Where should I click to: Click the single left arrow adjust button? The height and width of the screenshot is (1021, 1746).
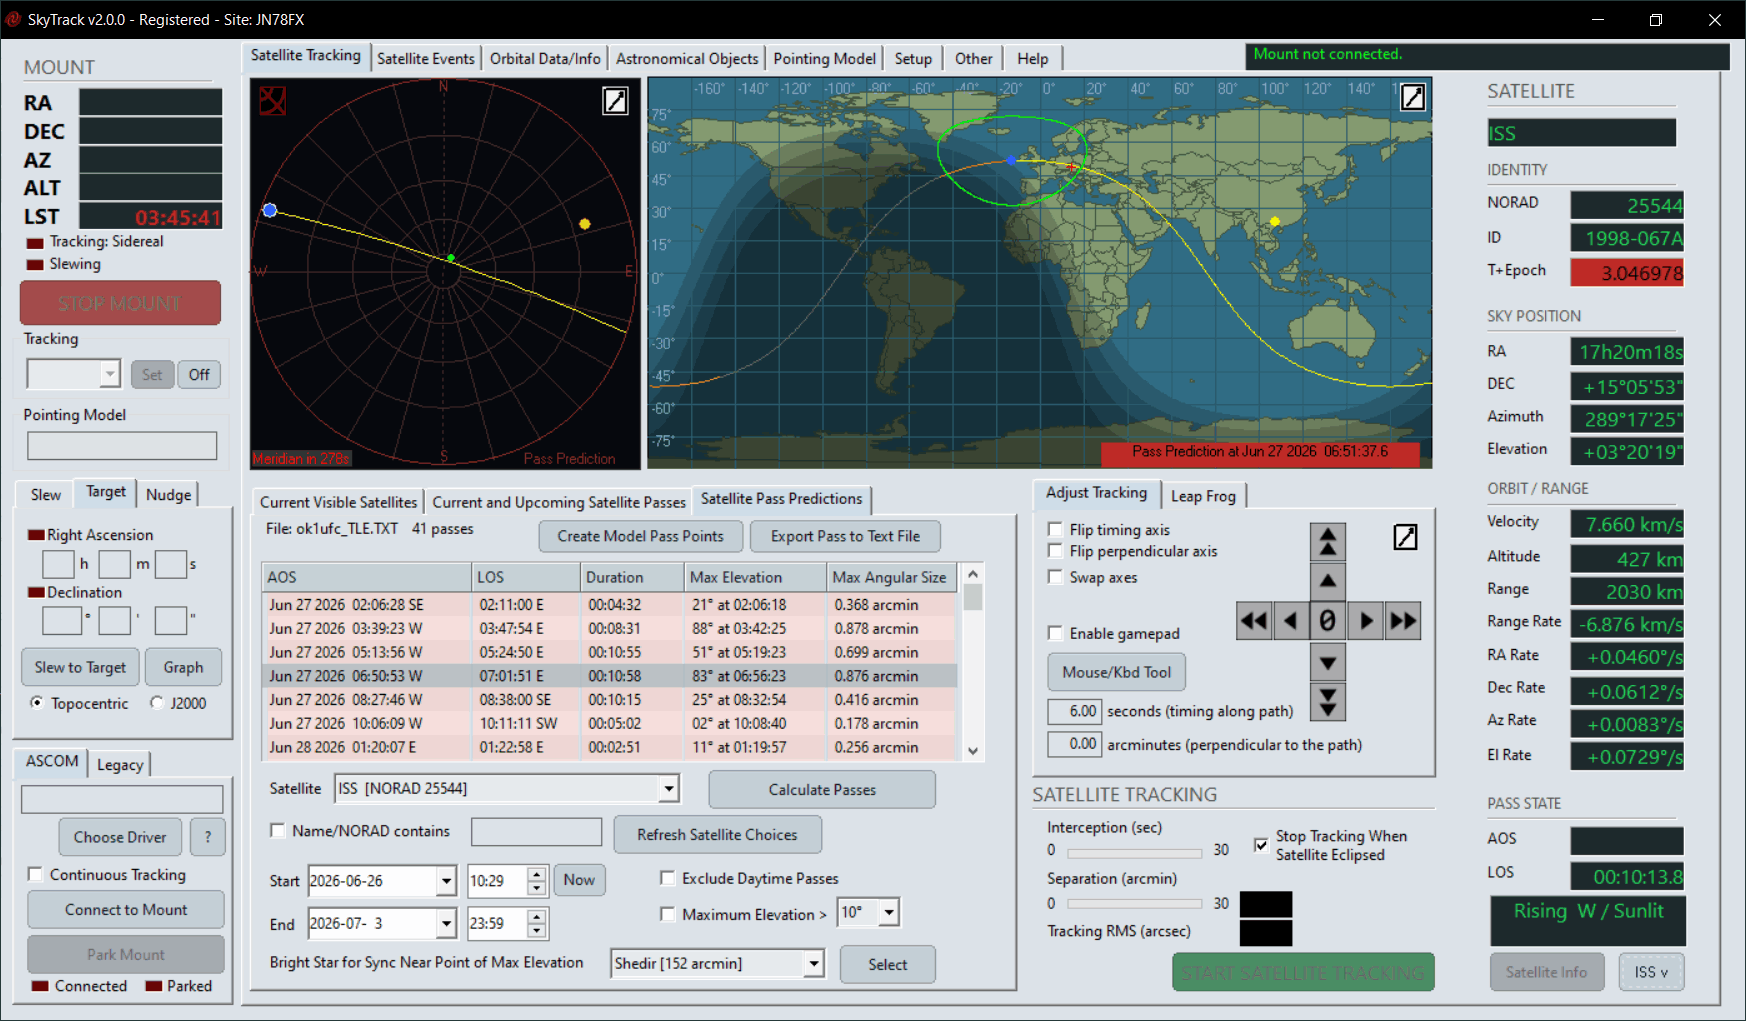click(1290, 621)
